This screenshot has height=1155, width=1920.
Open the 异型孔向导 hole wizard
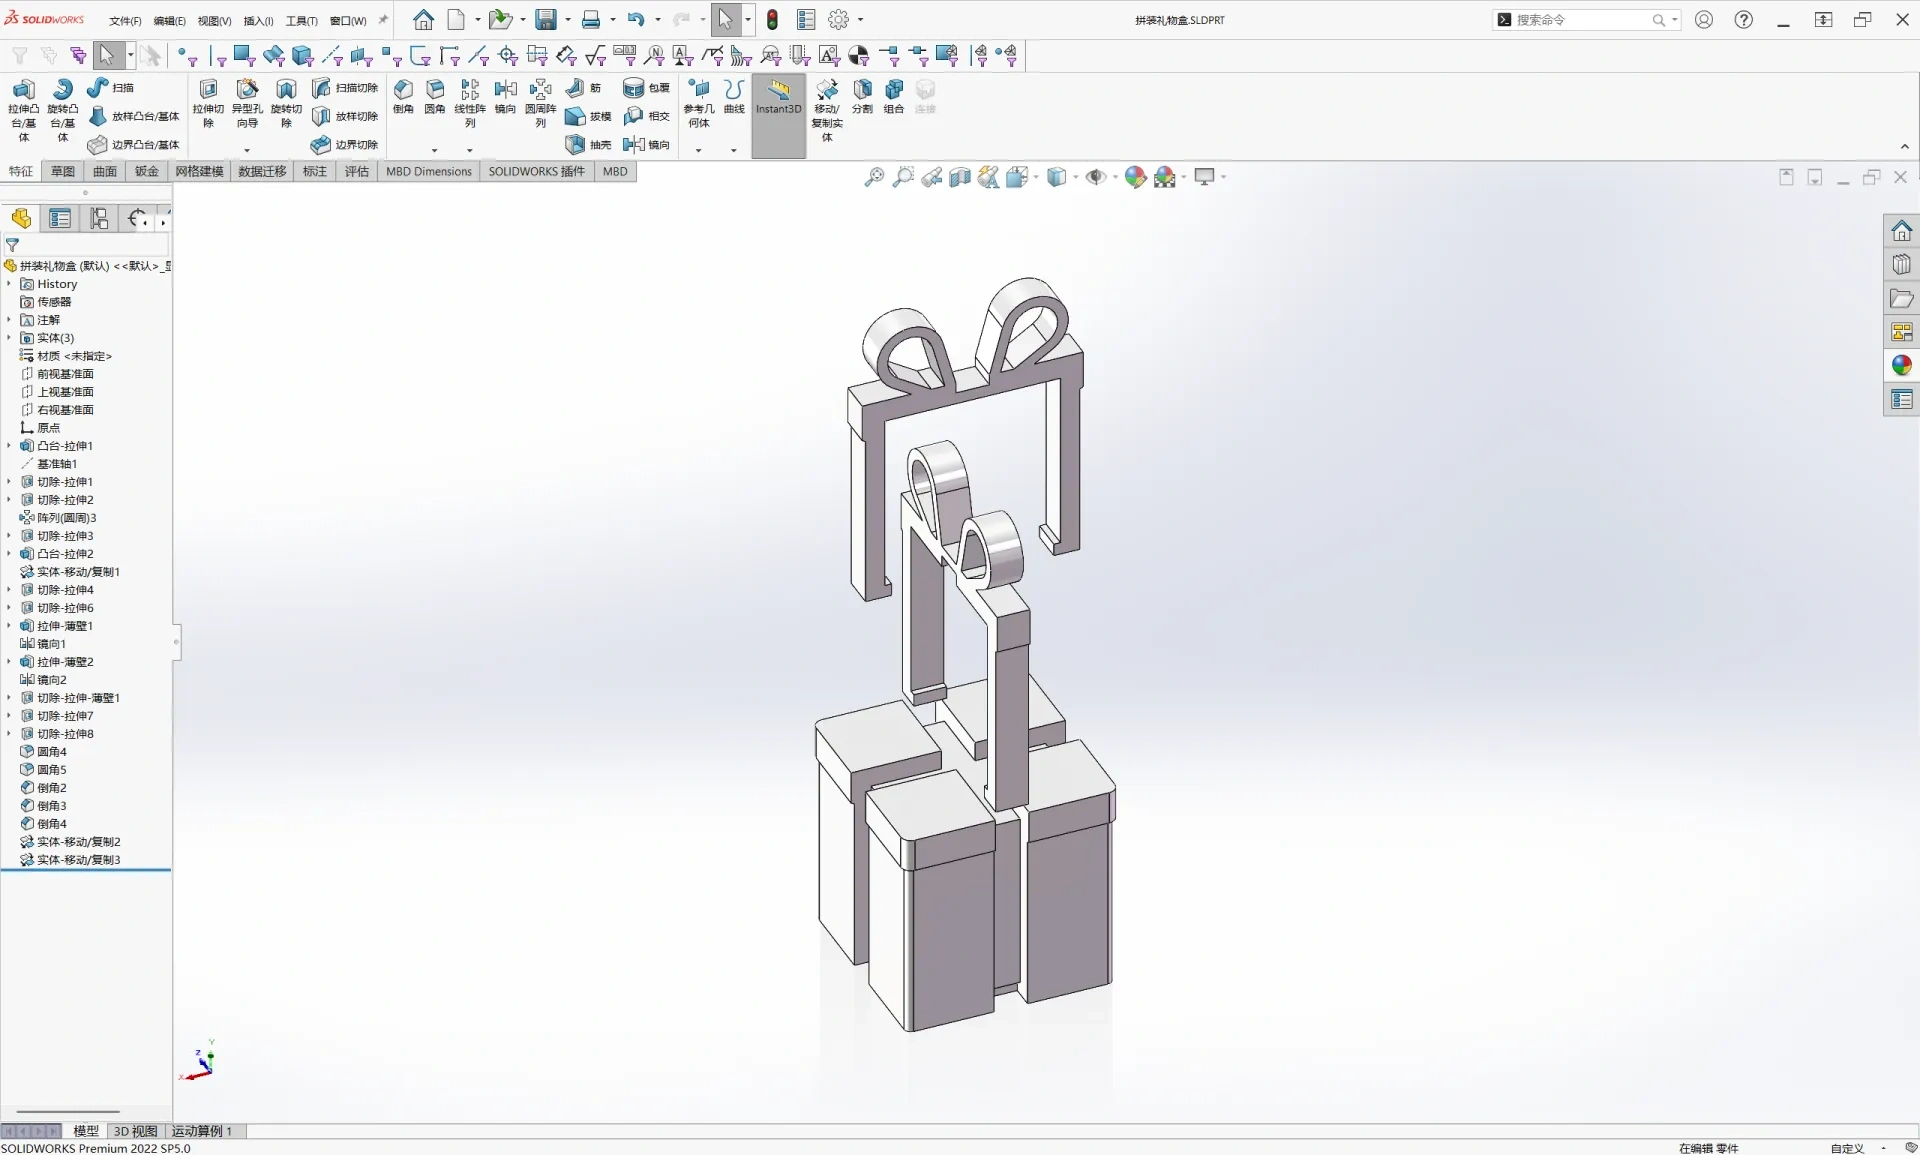click(247, 104)
